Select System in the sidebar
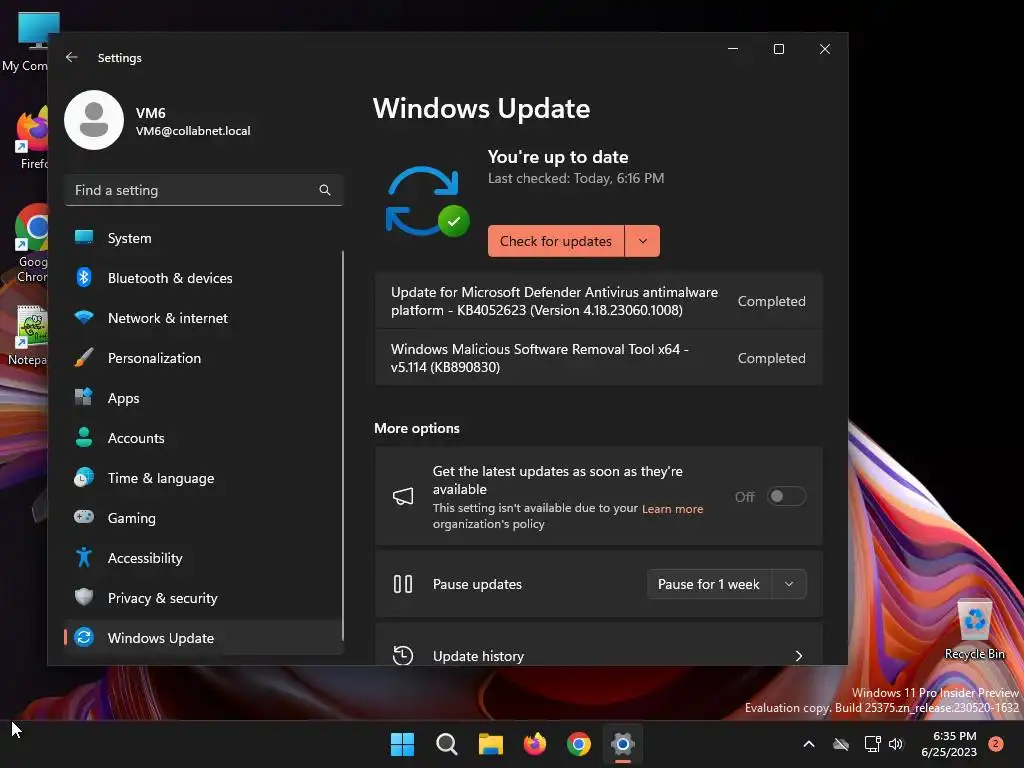This screenshot has width=1024, height=768. pyautogui.click(x=204, y=238)
